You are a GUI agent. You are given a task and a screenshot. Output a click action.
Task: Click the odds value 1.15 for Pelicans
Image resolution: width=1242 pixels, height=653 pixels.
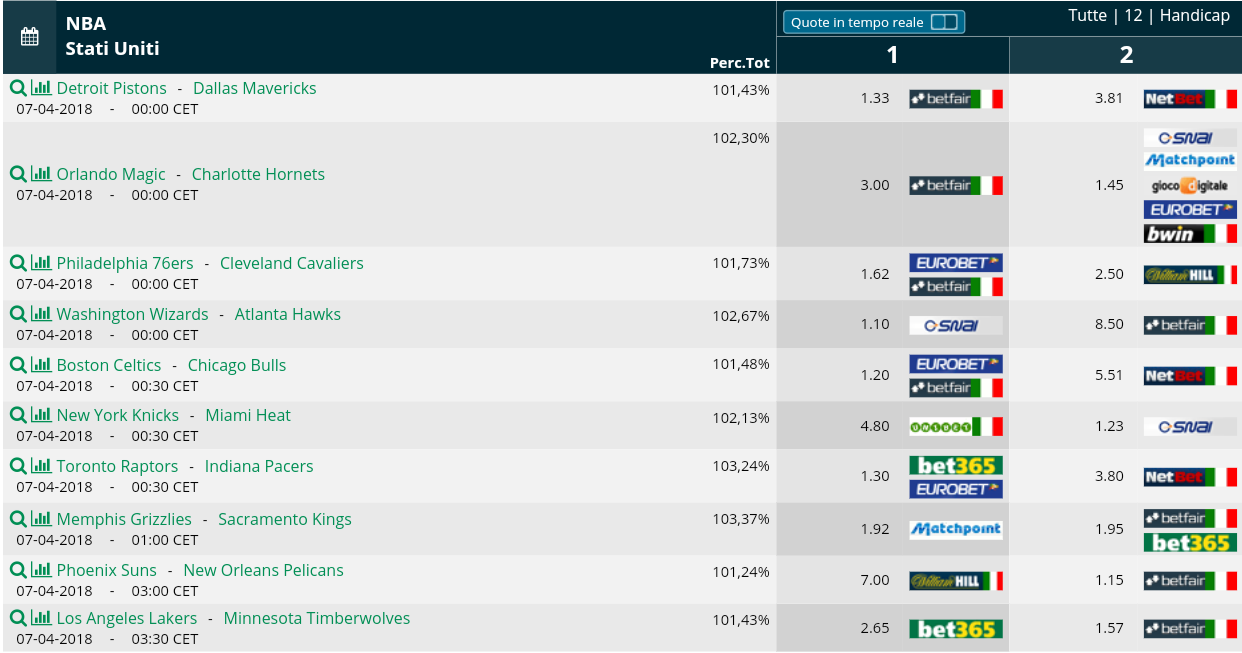tap(1109, 580)
